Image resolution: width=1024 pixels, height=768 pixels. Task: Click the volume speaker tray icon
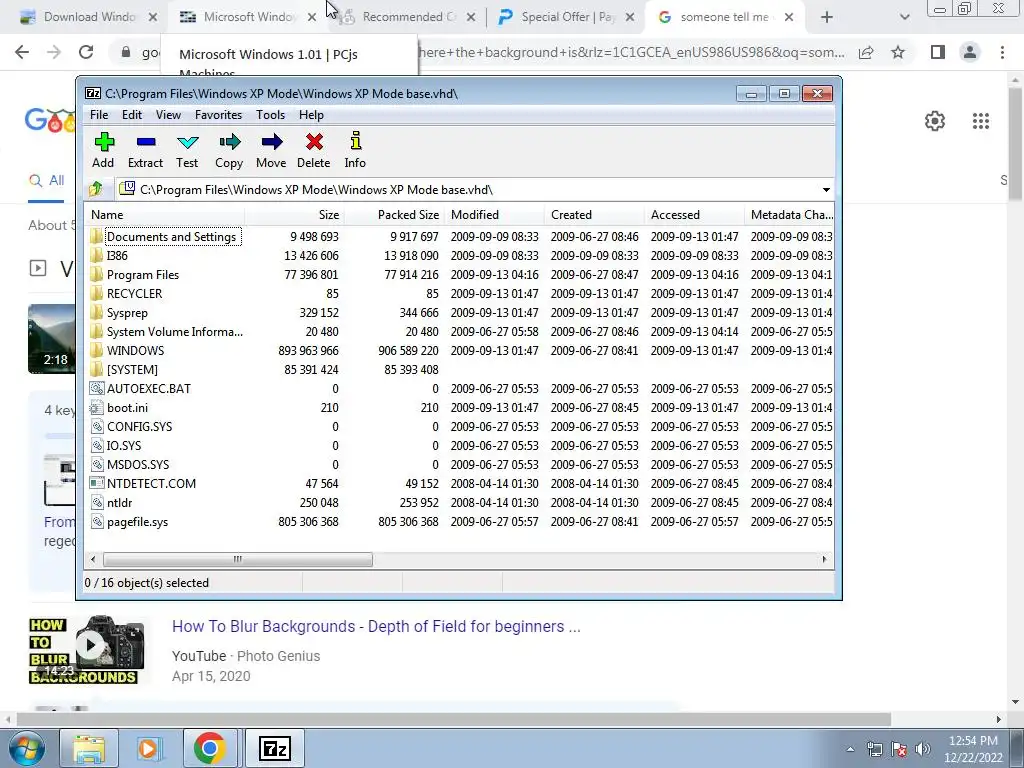tap(923, 749)
